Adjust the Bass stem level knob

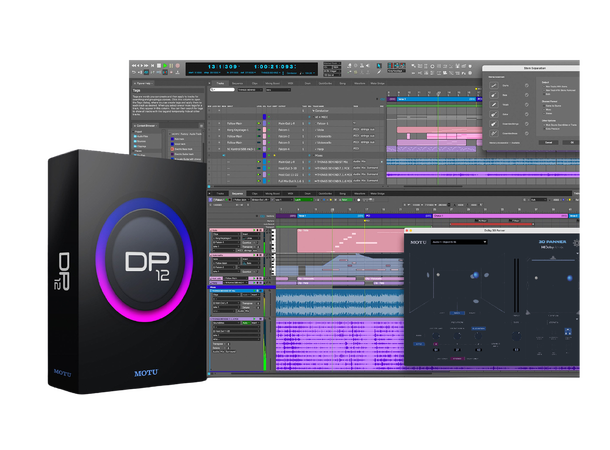tap(527, 95)
